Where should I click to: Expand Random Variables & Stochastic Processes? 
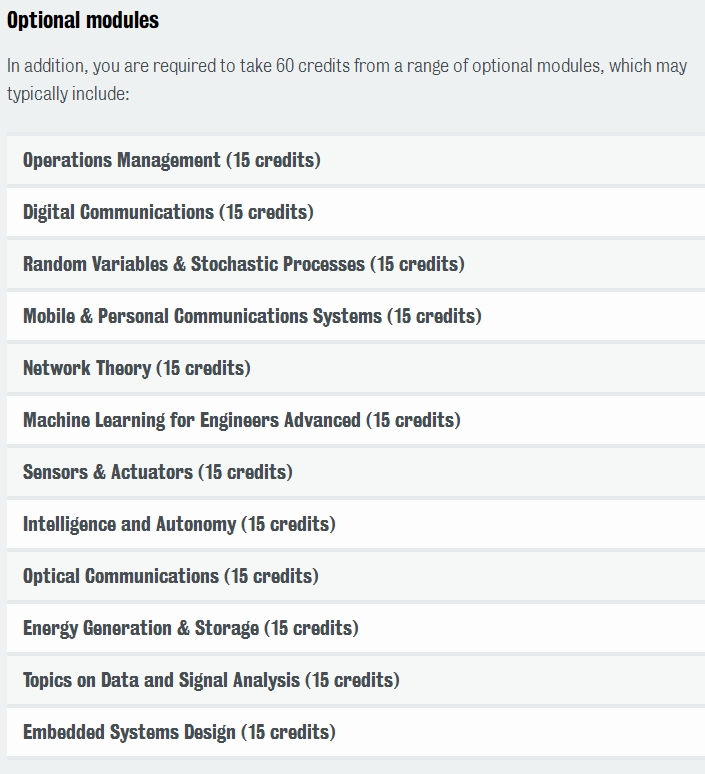coord(356,264)
